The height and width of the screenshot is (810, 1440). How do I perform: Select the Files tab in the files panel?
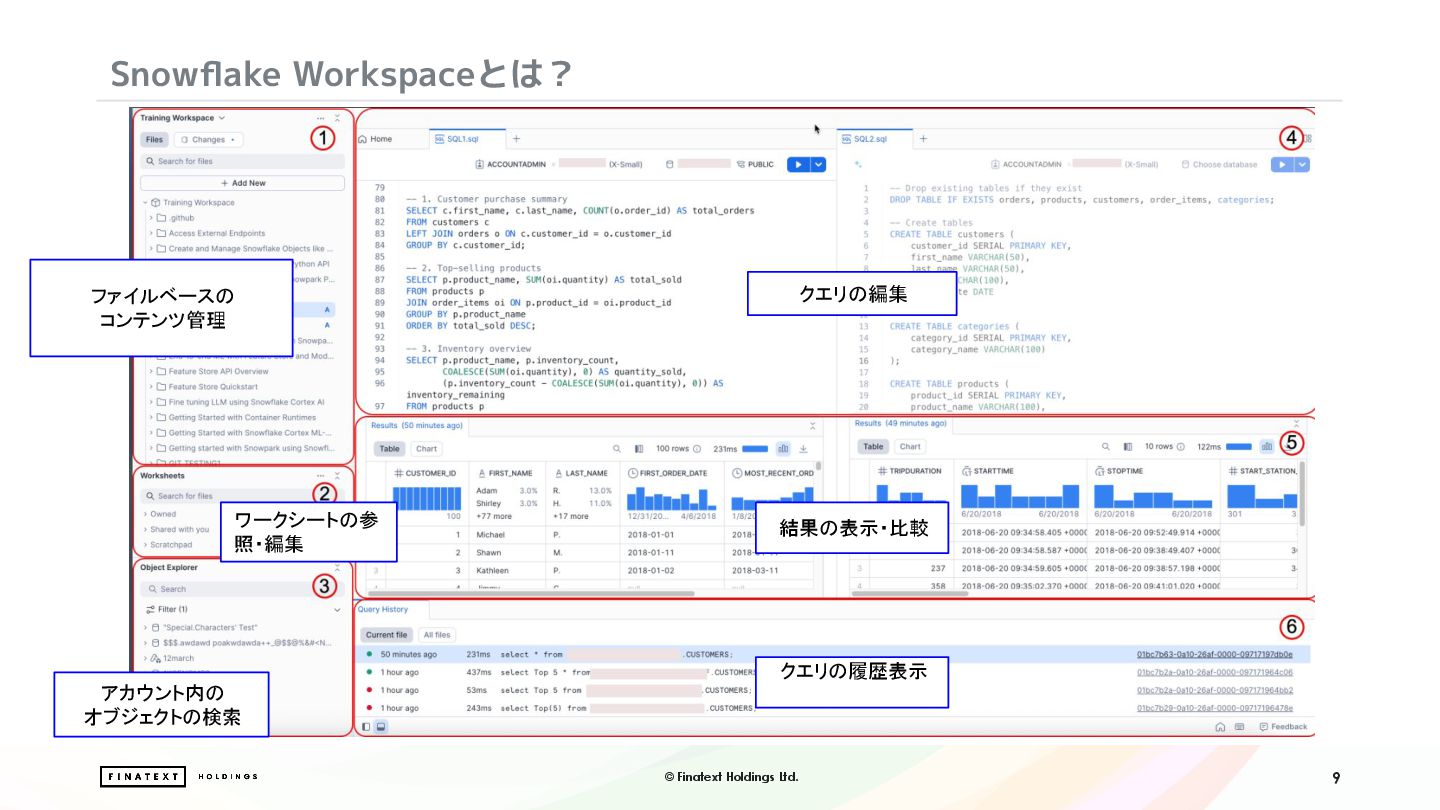coord(154,140)
